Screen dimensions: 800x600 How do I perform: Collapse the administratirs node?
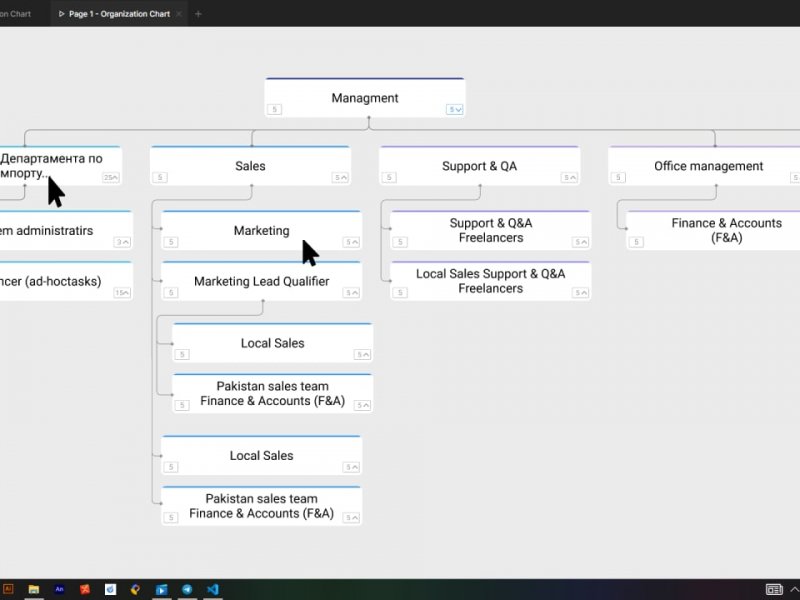(122, 242)
